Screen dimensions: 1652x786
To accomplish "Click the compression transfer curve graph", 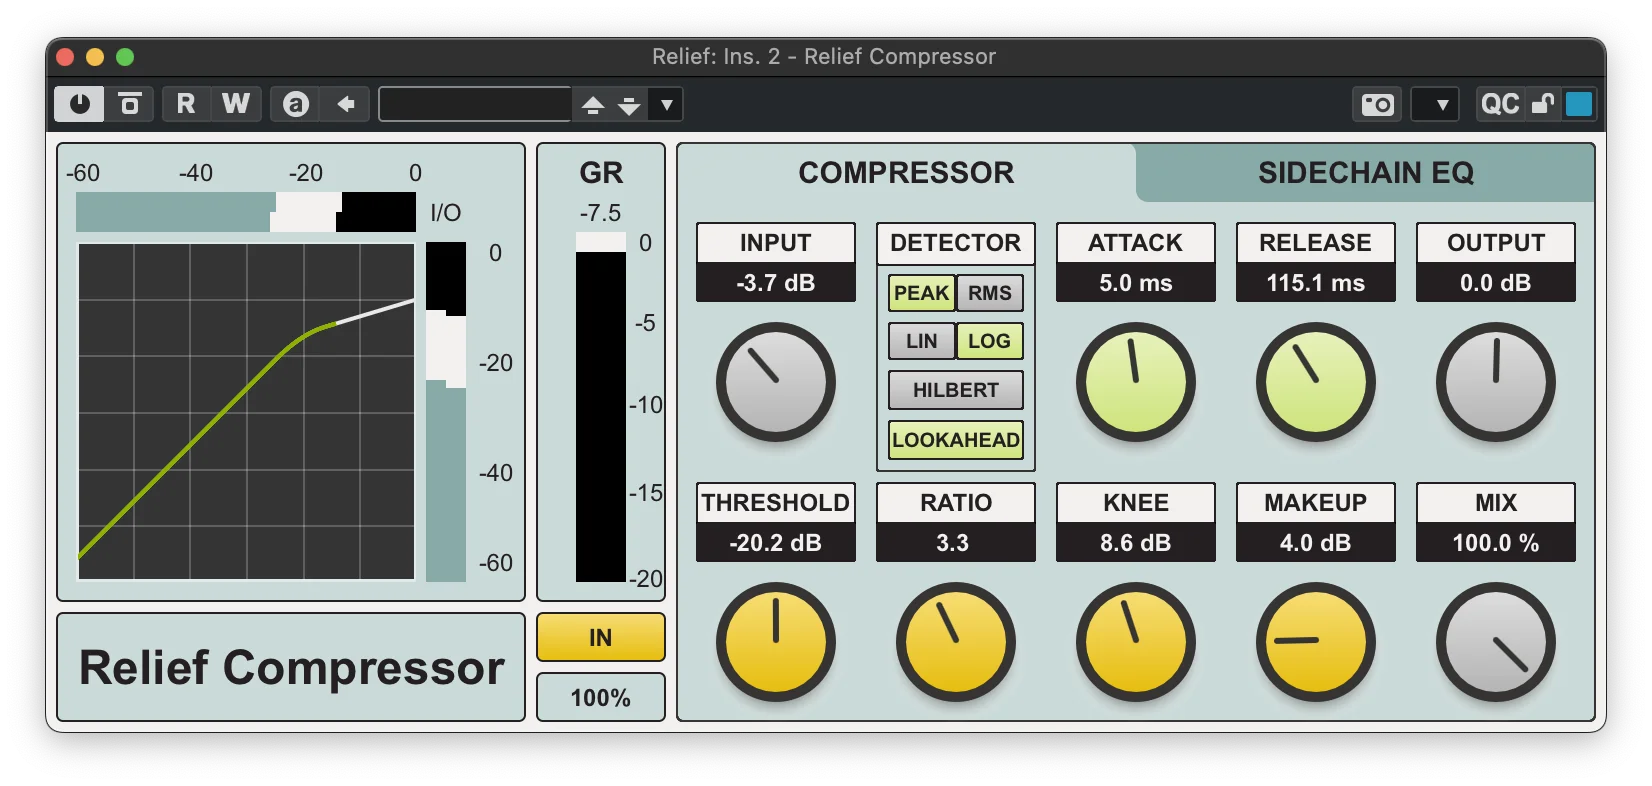I will pyautogui.click(x=246, y=411).
